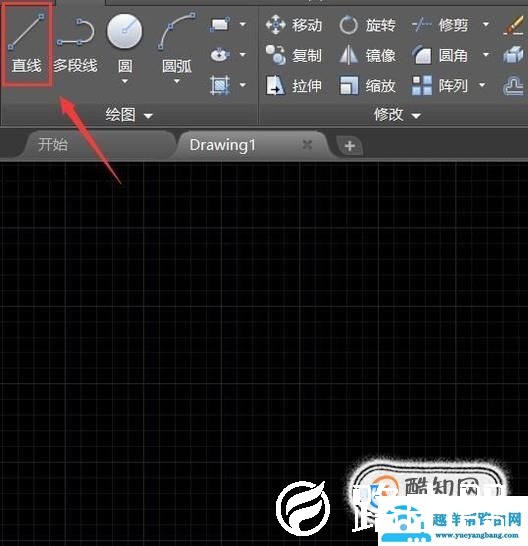Switch to the 开始 tab
Screen dimensions: 528x546
53,145
